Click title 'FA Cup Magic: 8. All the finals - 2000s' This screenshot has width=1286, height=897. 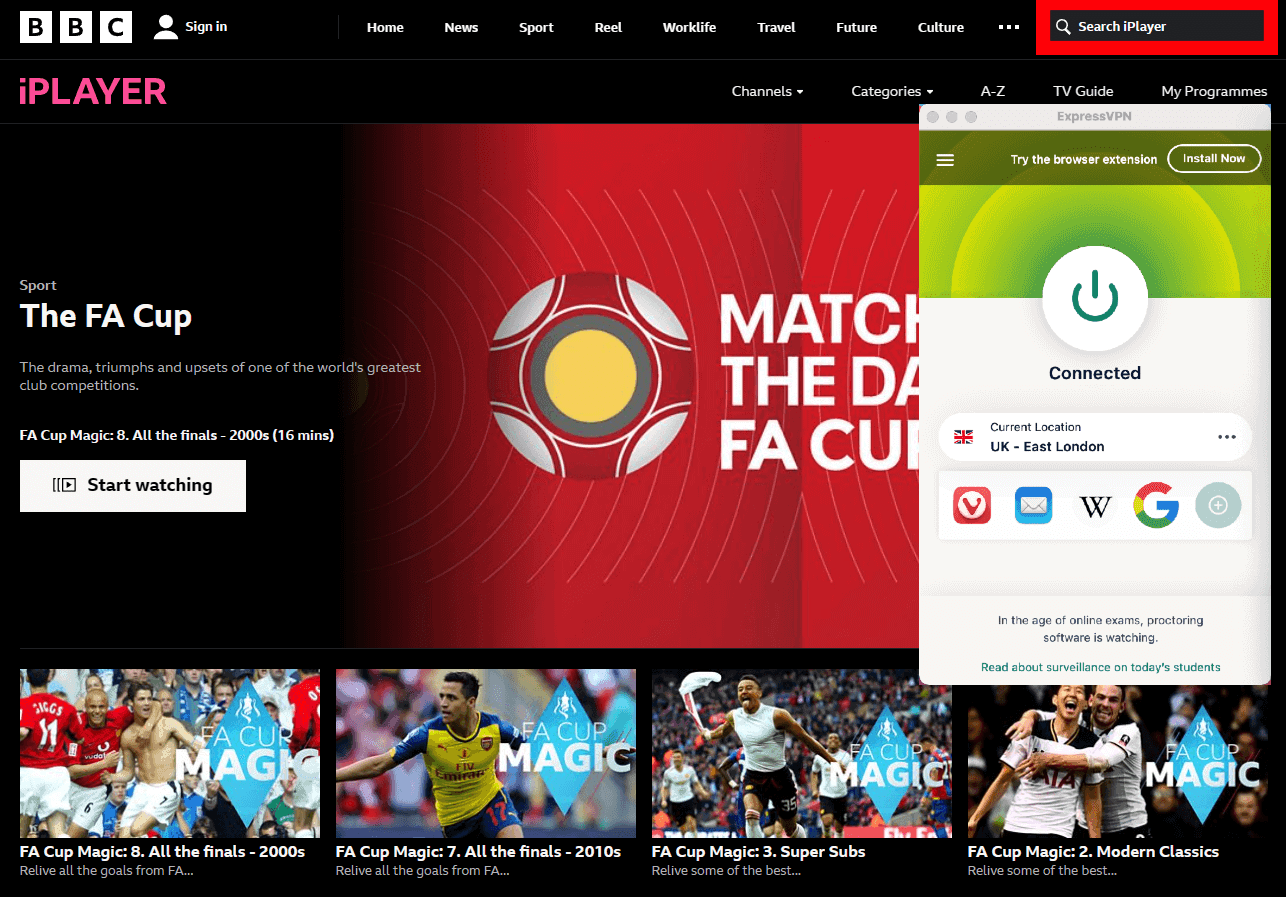point(162,852)
